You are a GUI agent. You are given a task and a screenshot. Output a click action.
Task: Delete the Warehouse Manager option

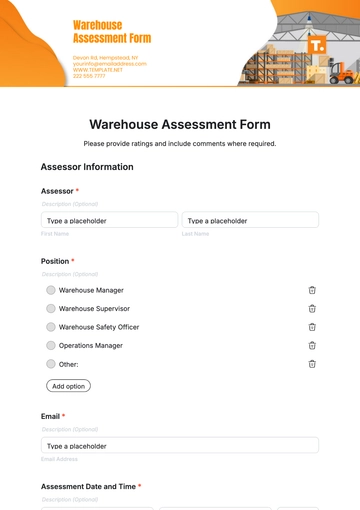pos(312,290)
